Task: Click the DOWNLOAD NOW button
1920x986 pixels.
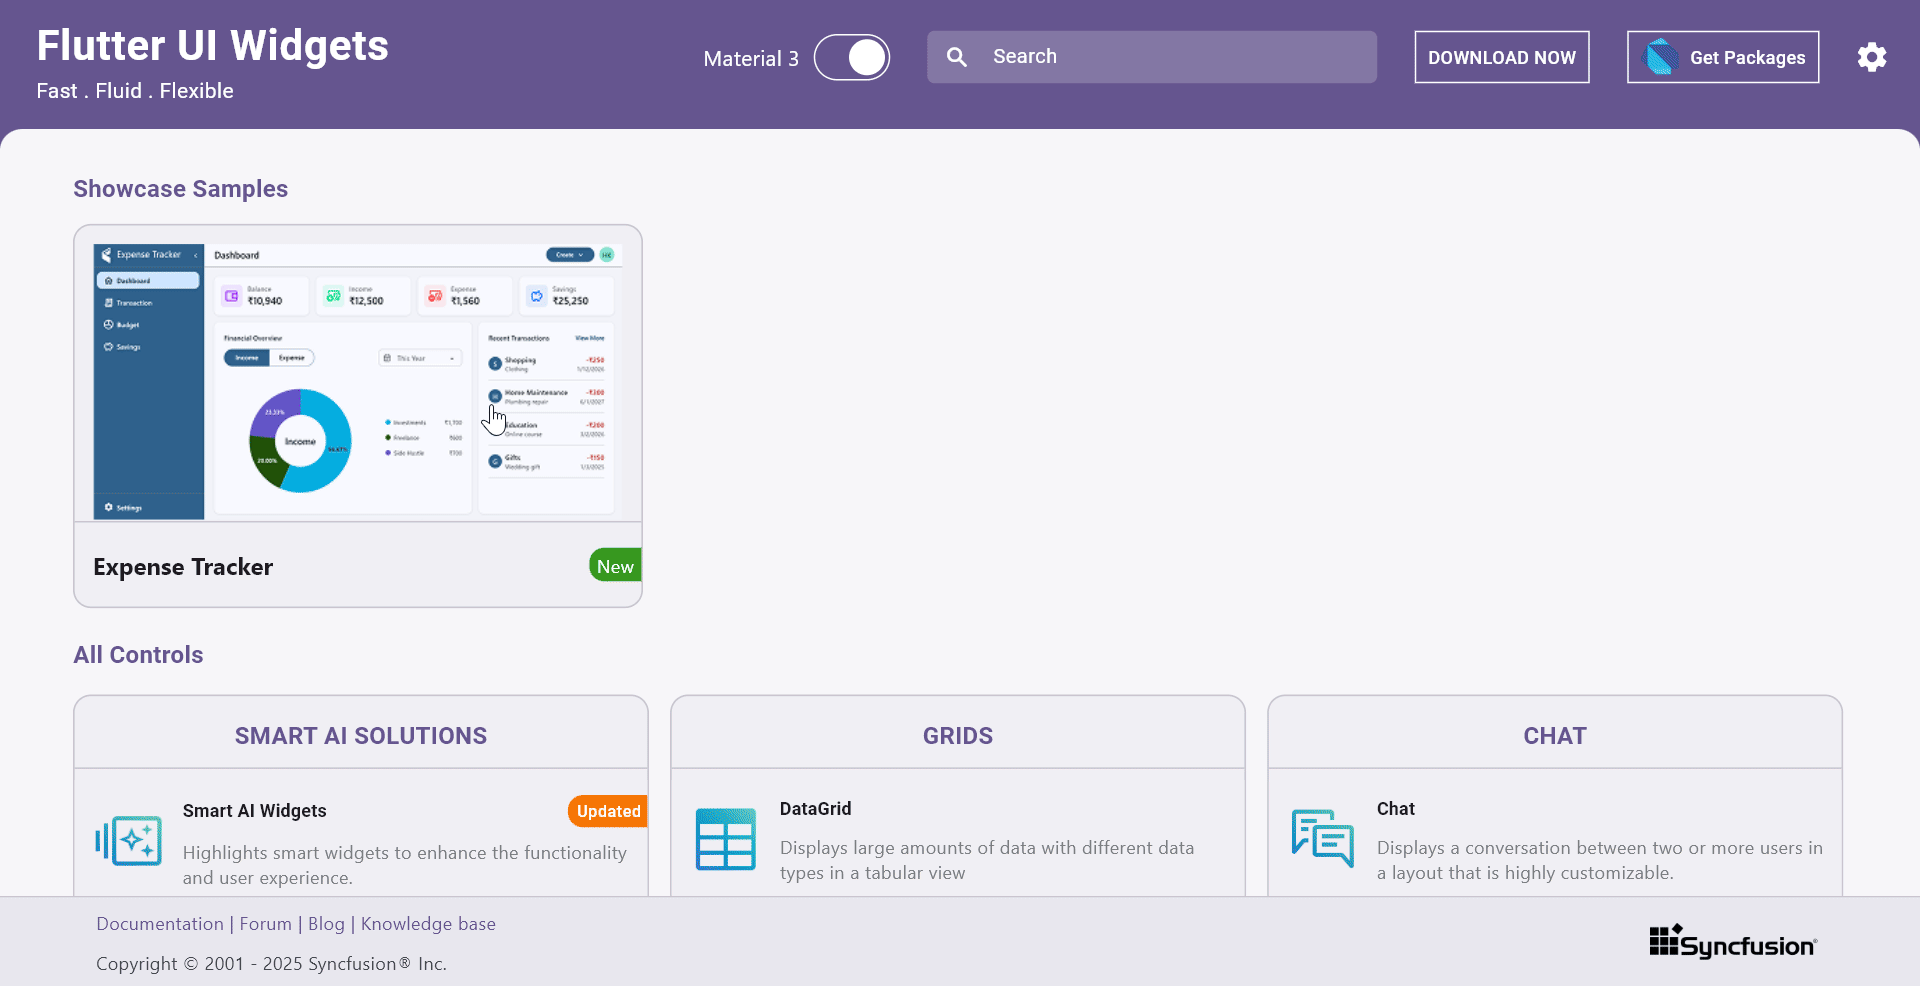Action: [x=1502, y=57]
